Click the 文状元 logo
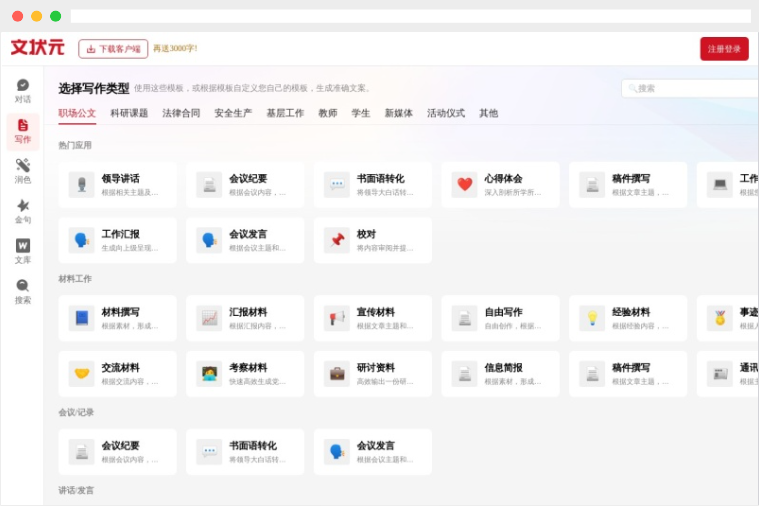 click(37, 48)
